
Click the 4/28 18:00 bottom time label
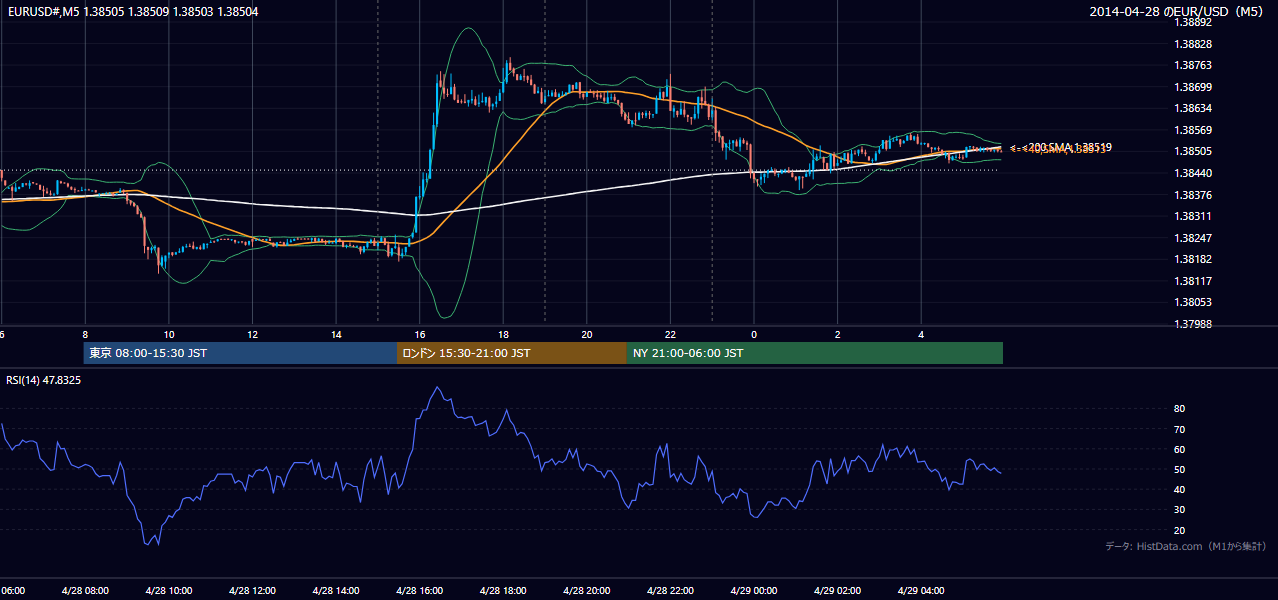point(503,590)
